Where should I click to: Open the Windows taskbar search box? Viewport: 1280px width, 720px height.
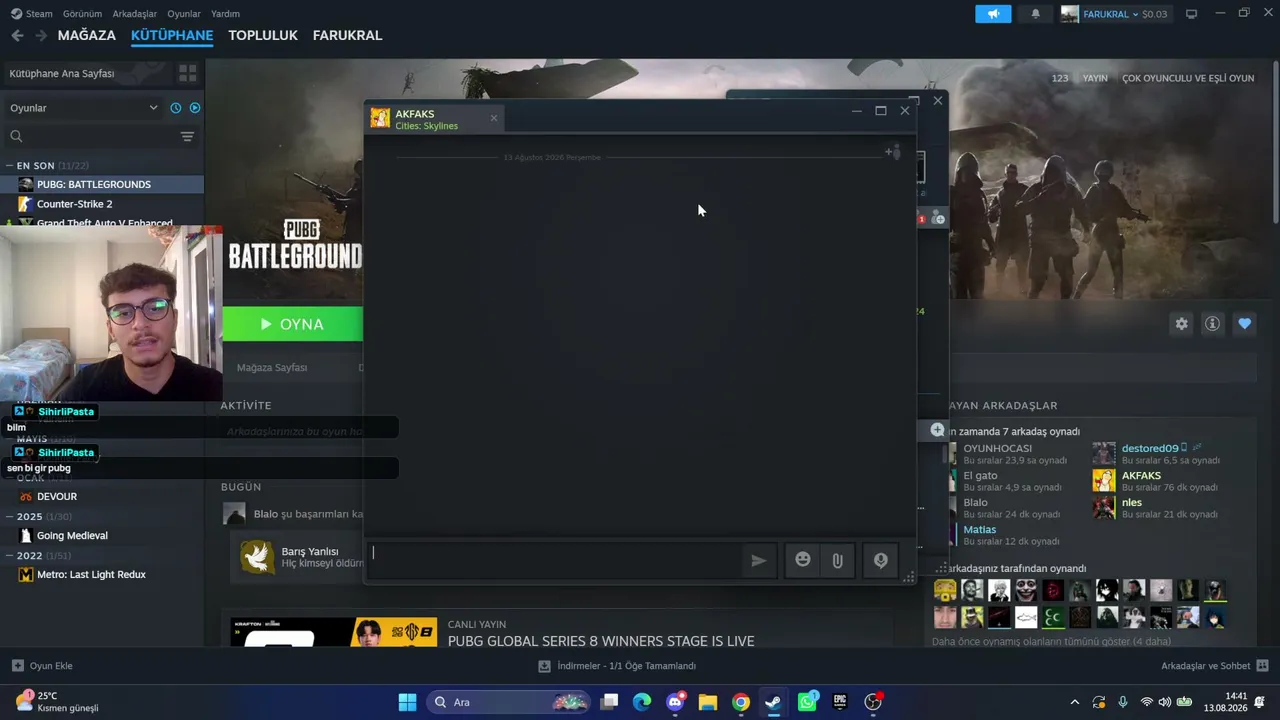point(509,702)
